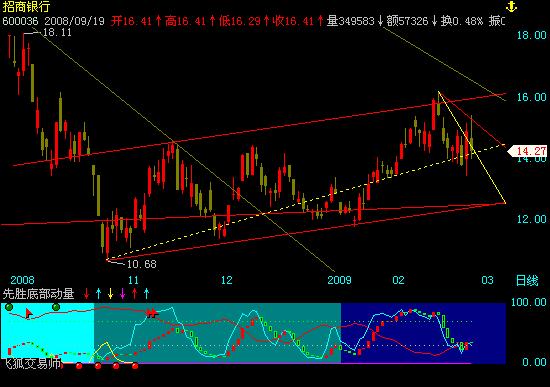Click the 12 month marker on time axis
Image resolution: width=550 pixels, height=387 pixels.
tap(227, 280)
